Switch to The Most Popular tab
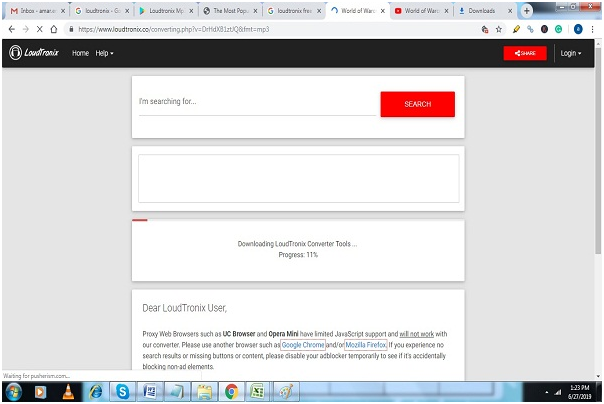The image size is (604, 404). point(230,11)
